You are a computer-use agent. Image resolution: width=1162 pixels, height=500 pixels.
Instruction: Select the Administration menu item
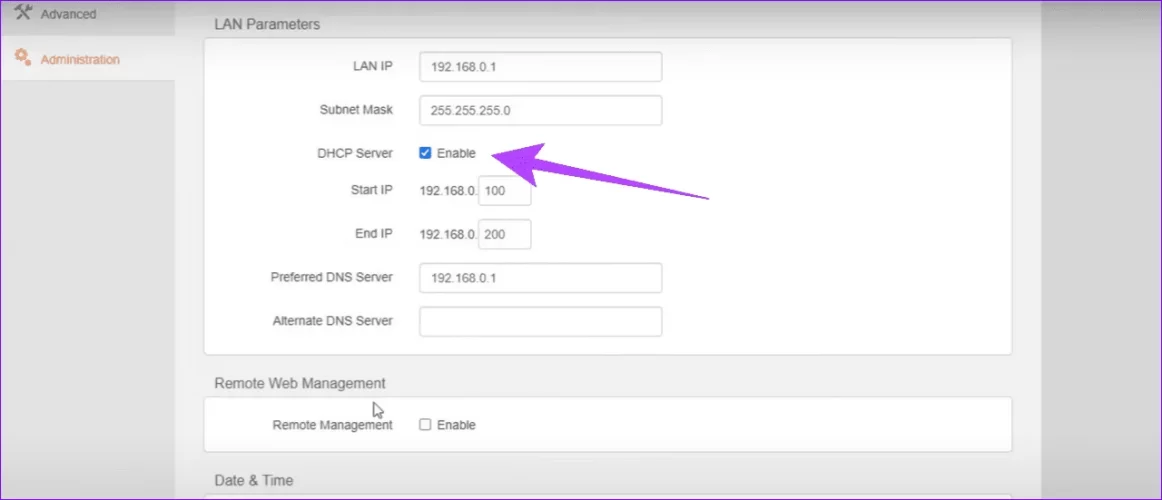80,60
